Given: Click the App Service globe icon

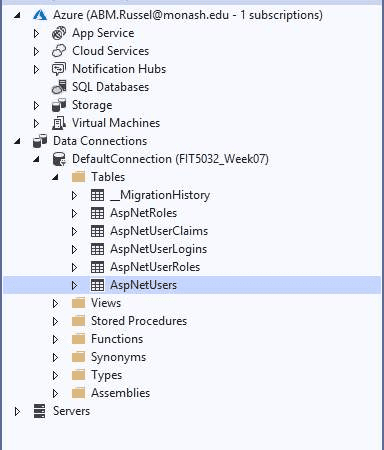Looking at the screenshot, I should point(59,33).
